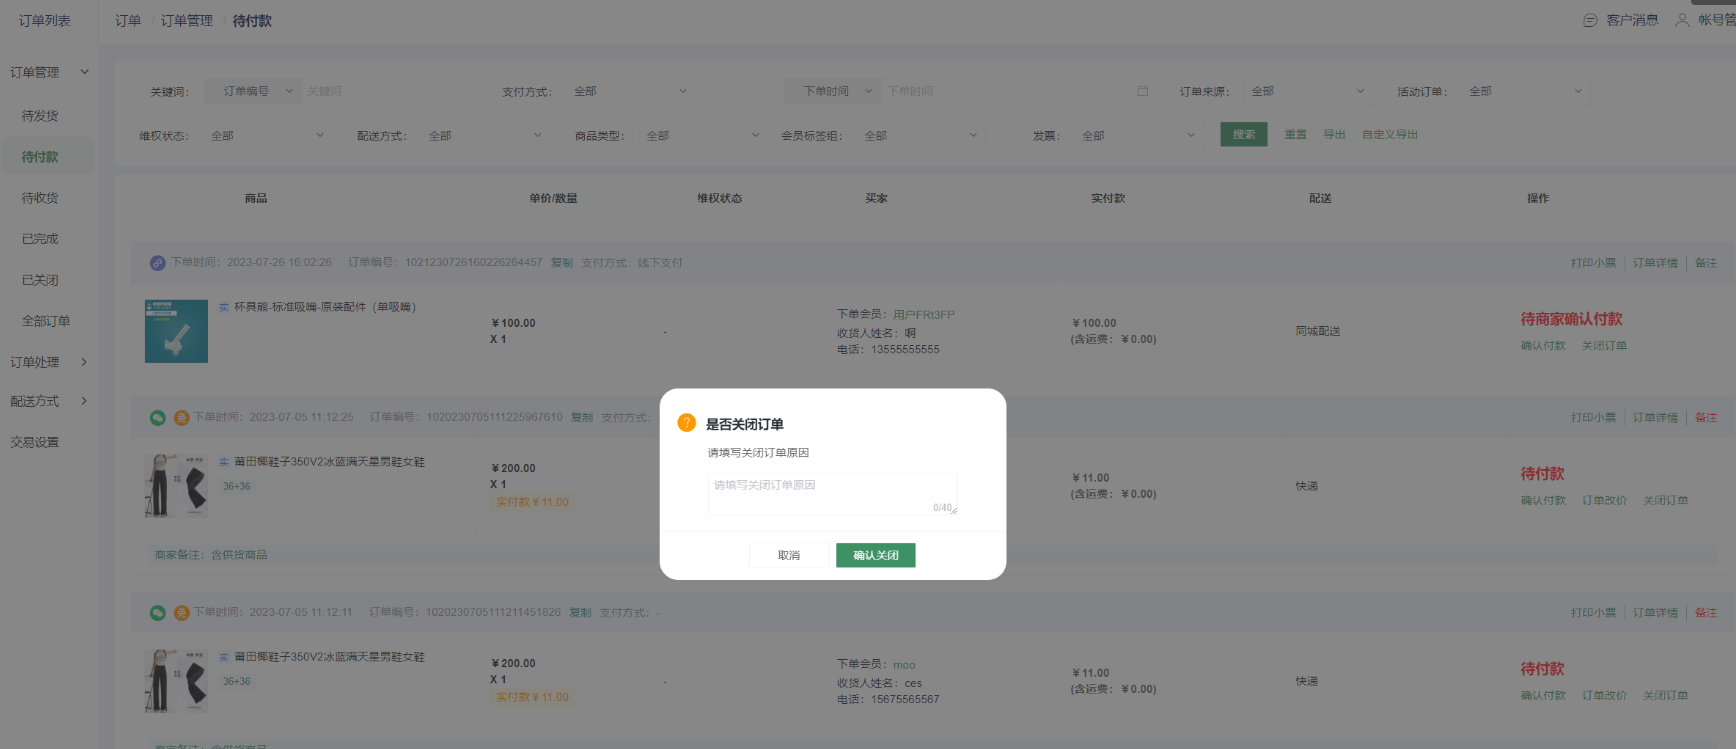The height and width of the screenshot is (749, 1736).
Task: Open 交易设置 in sidebar
Action: coord(35,442)
